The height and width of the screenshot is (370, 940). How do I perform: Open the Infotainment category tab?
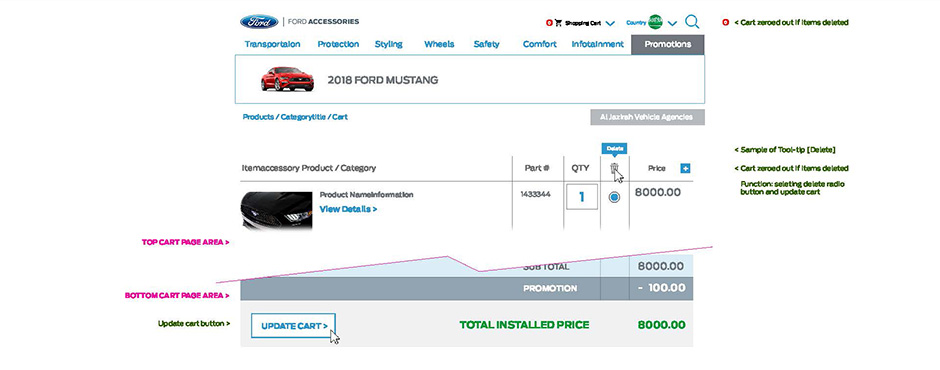pyautogui.click(x=597, y=44)
